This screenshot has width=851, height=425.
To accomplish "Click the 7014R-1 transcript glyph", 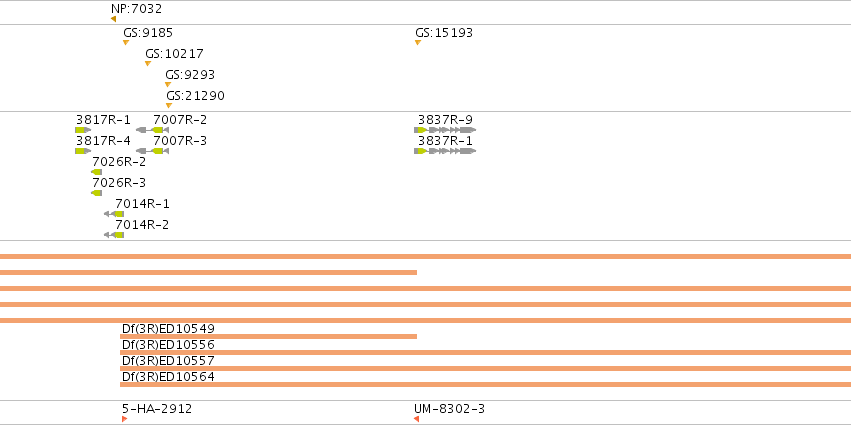I will click(x=114, y=214).
